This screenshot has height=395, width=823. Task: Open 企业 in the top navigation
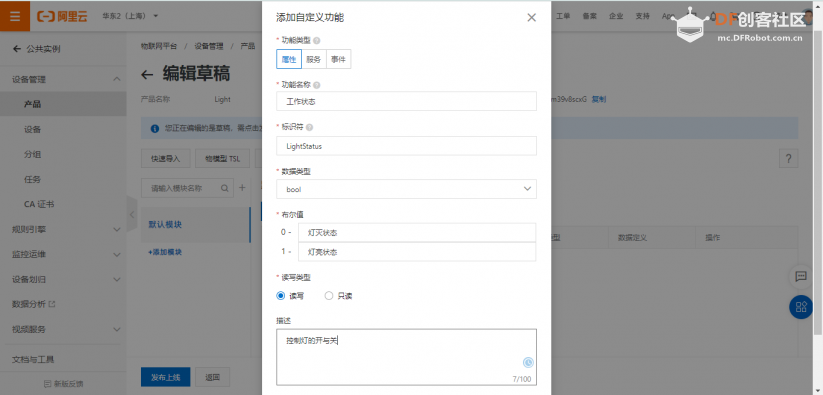point(616,16)
